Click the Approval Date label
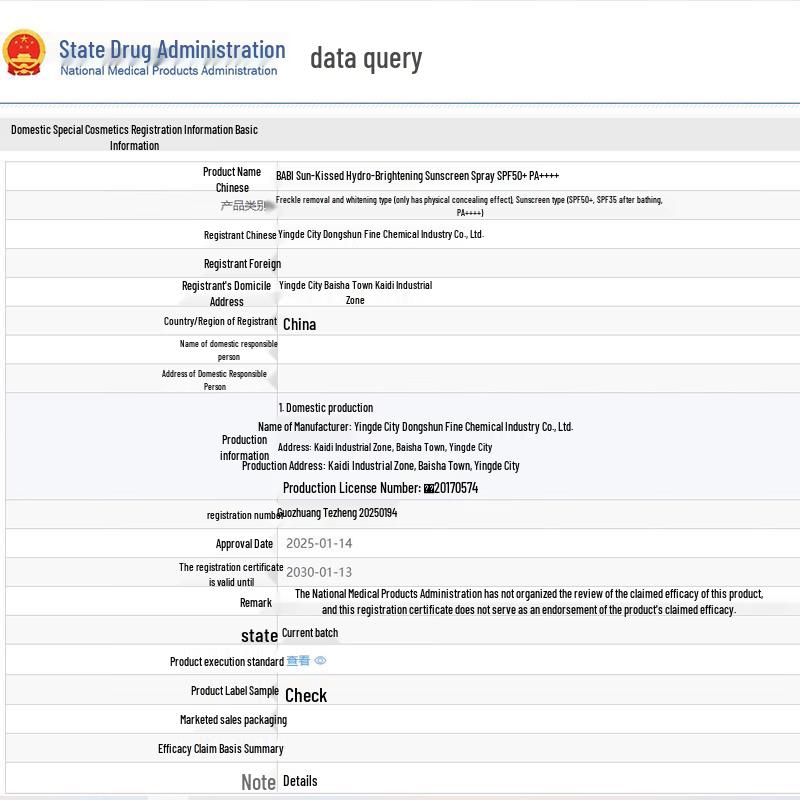800x800 pixels. 244,544
